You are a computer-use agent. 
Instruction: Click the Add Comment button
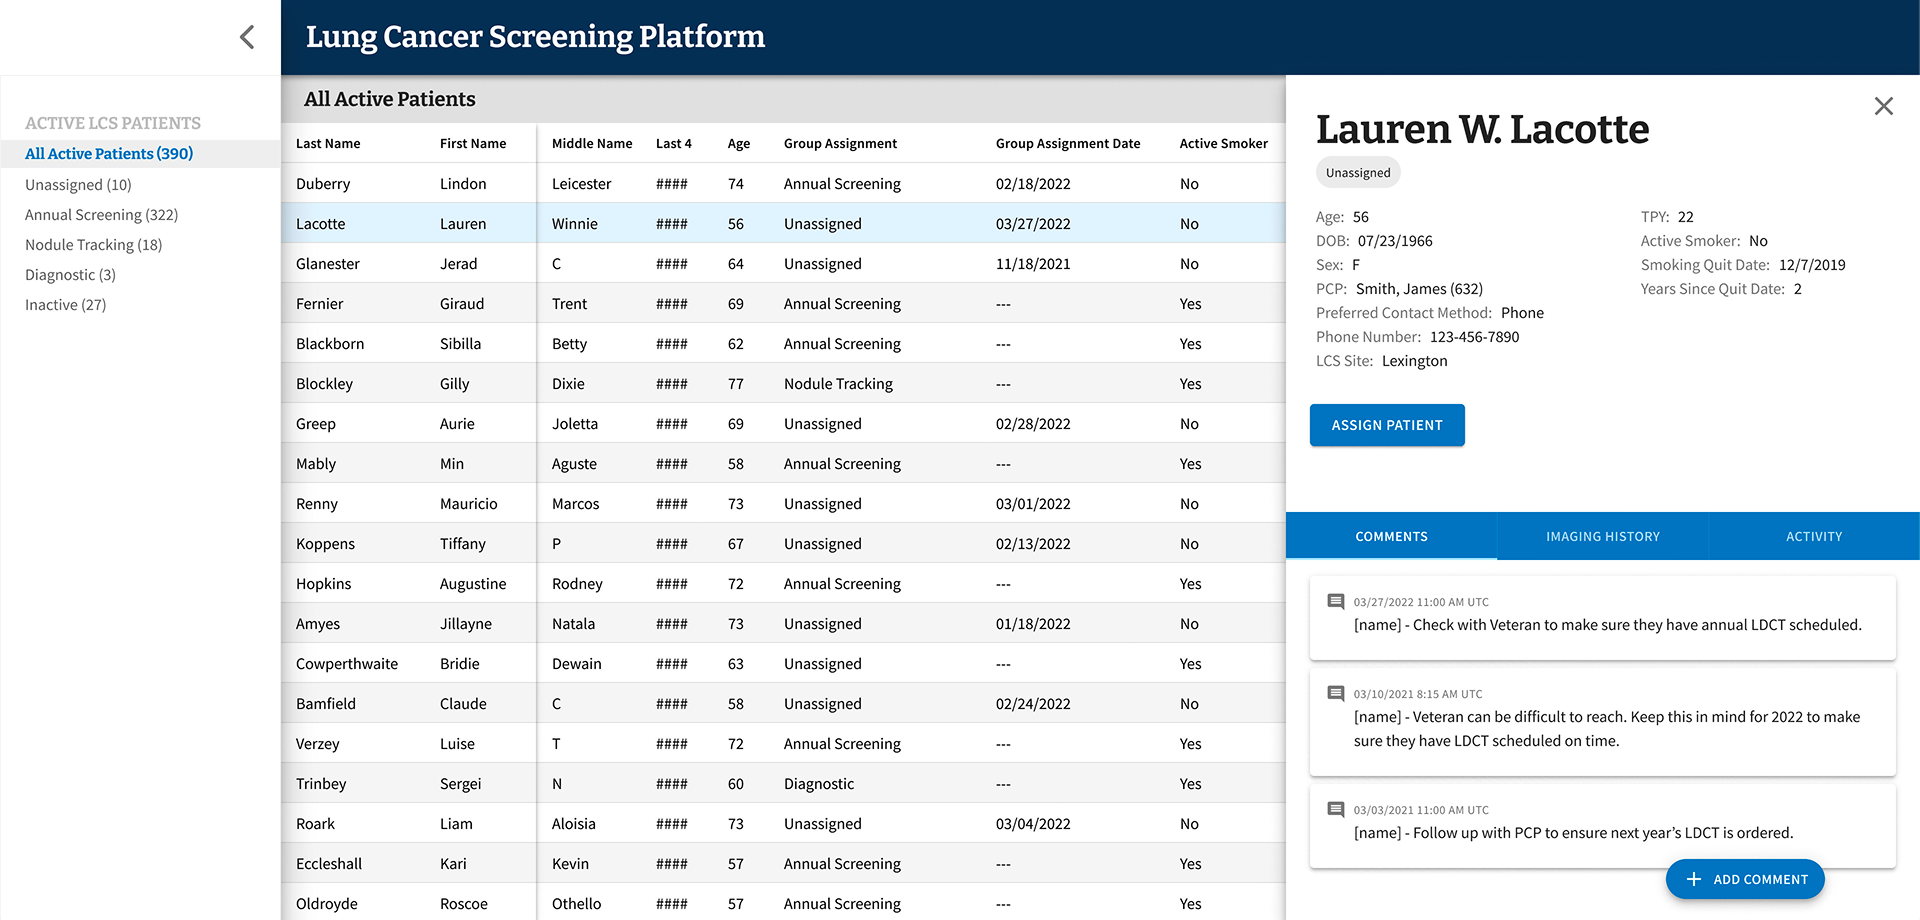1745,879
